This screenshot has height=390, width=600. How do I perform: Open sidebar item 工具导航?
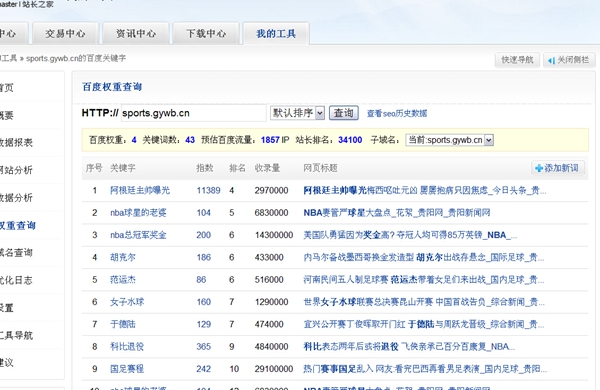click(16, 336)
